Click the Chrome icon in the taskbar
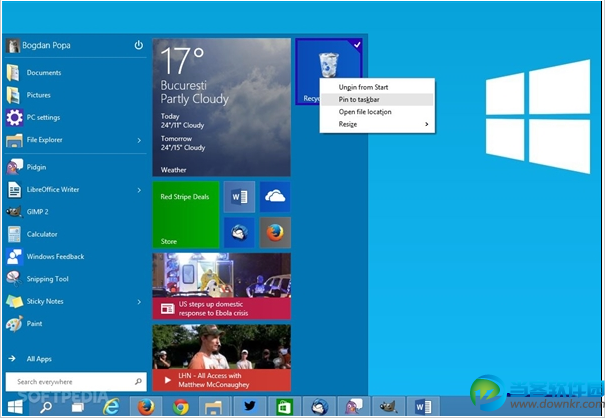606x418 pixels. (180, 406)
